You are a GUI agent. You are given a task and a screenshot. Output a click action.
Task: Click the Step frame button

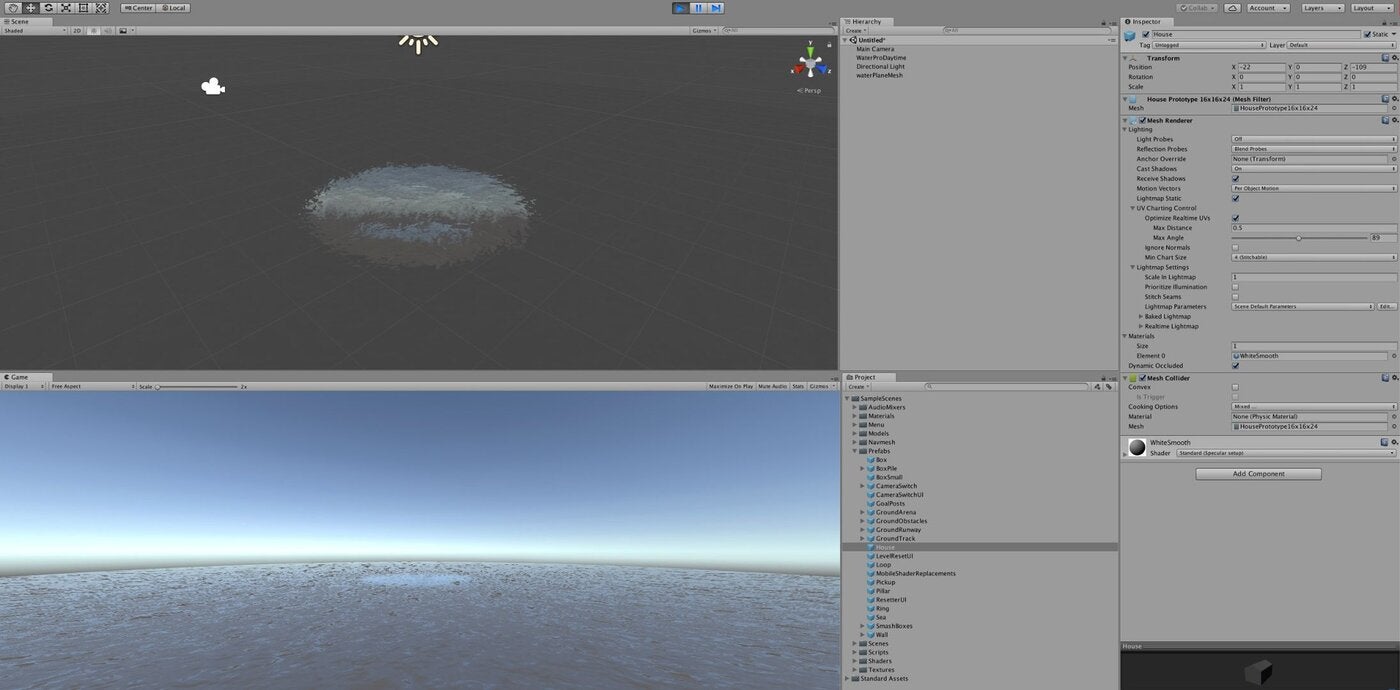[715, 7]
